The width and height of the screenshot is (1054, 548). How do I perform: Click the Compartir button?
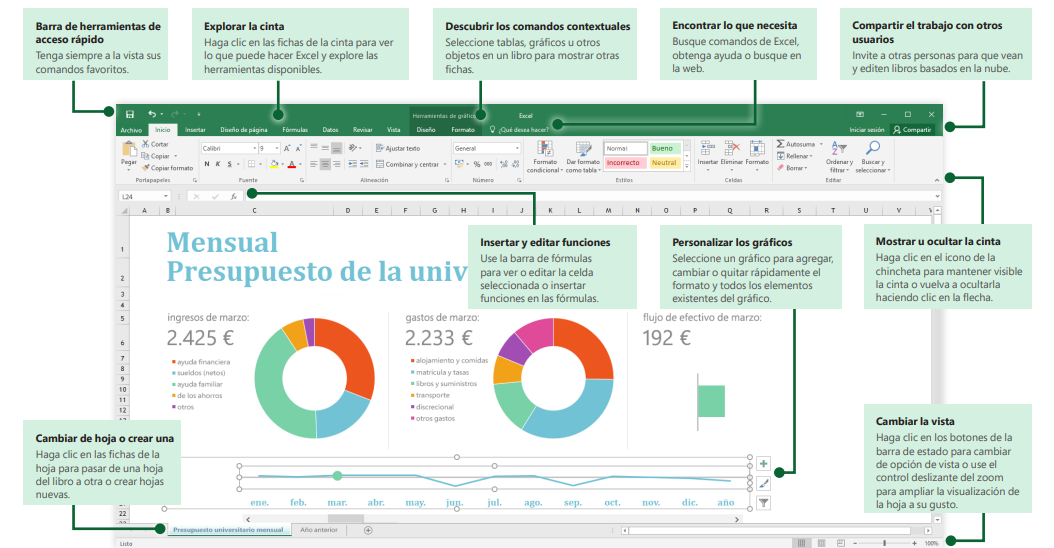[x=912, y=130]
